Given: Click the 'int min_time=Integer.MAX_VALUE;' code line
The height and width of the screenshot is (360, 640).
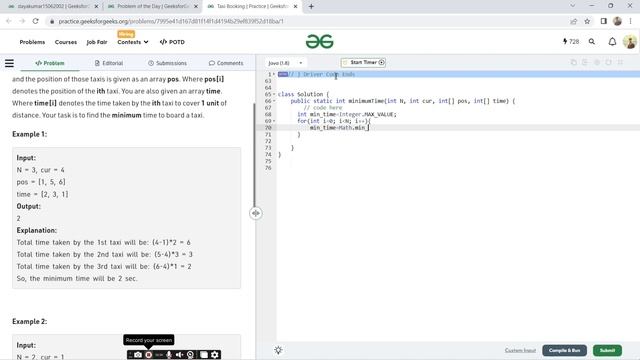Looking at the screenshot, I should (x=347, y=114).
